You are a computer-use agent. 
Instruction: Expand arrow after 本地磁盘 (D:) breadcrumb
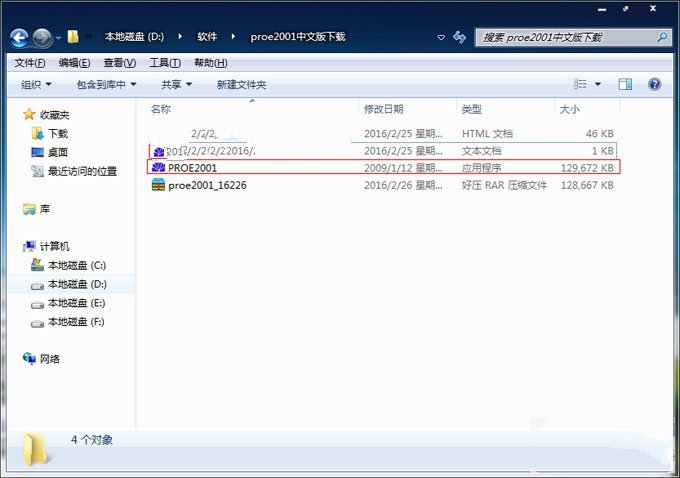point(180,37)
